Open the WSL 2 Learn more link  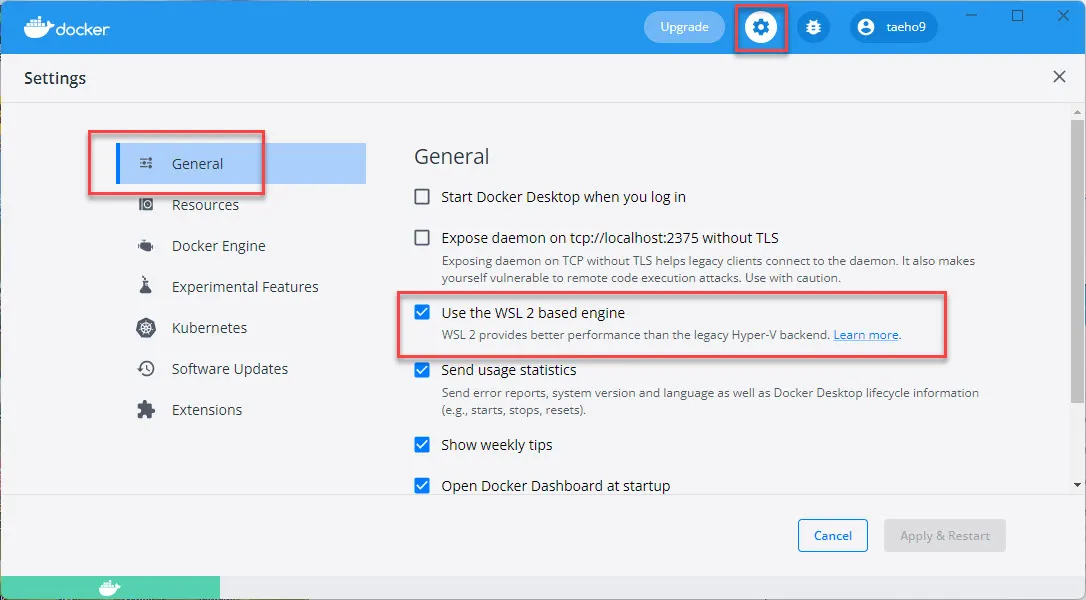tap(864, 335)
